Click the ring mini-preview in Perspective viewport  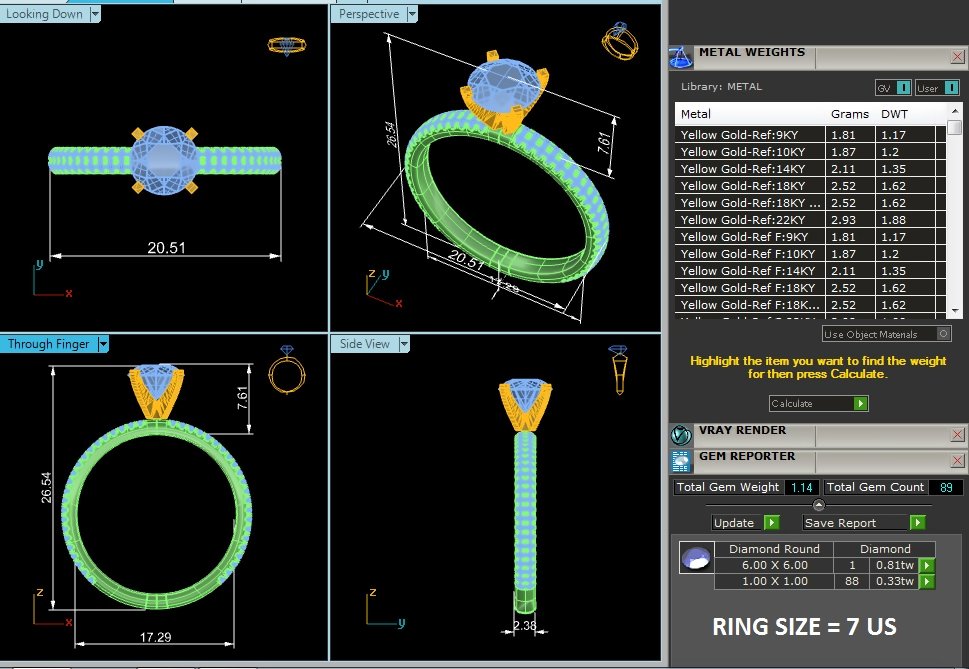620,41
